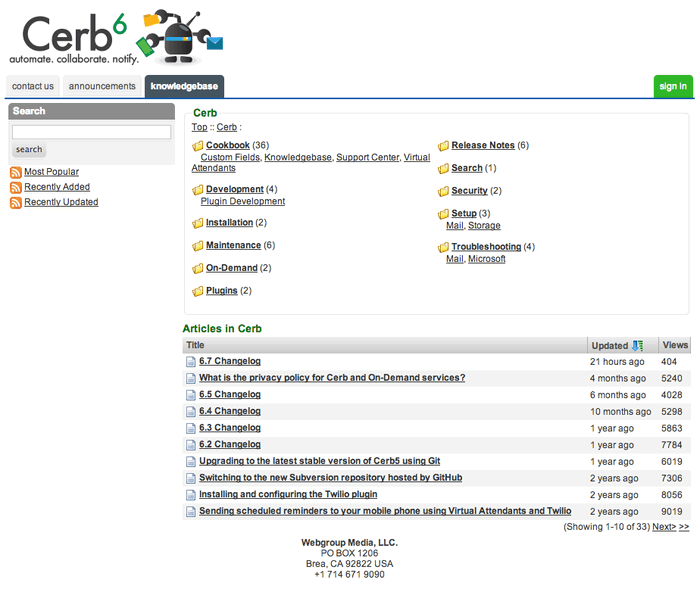The height and width of the screenshot is (595, 700).
Task: Open the Storage subcategory under Setup
Action: (x=484, y=225)
